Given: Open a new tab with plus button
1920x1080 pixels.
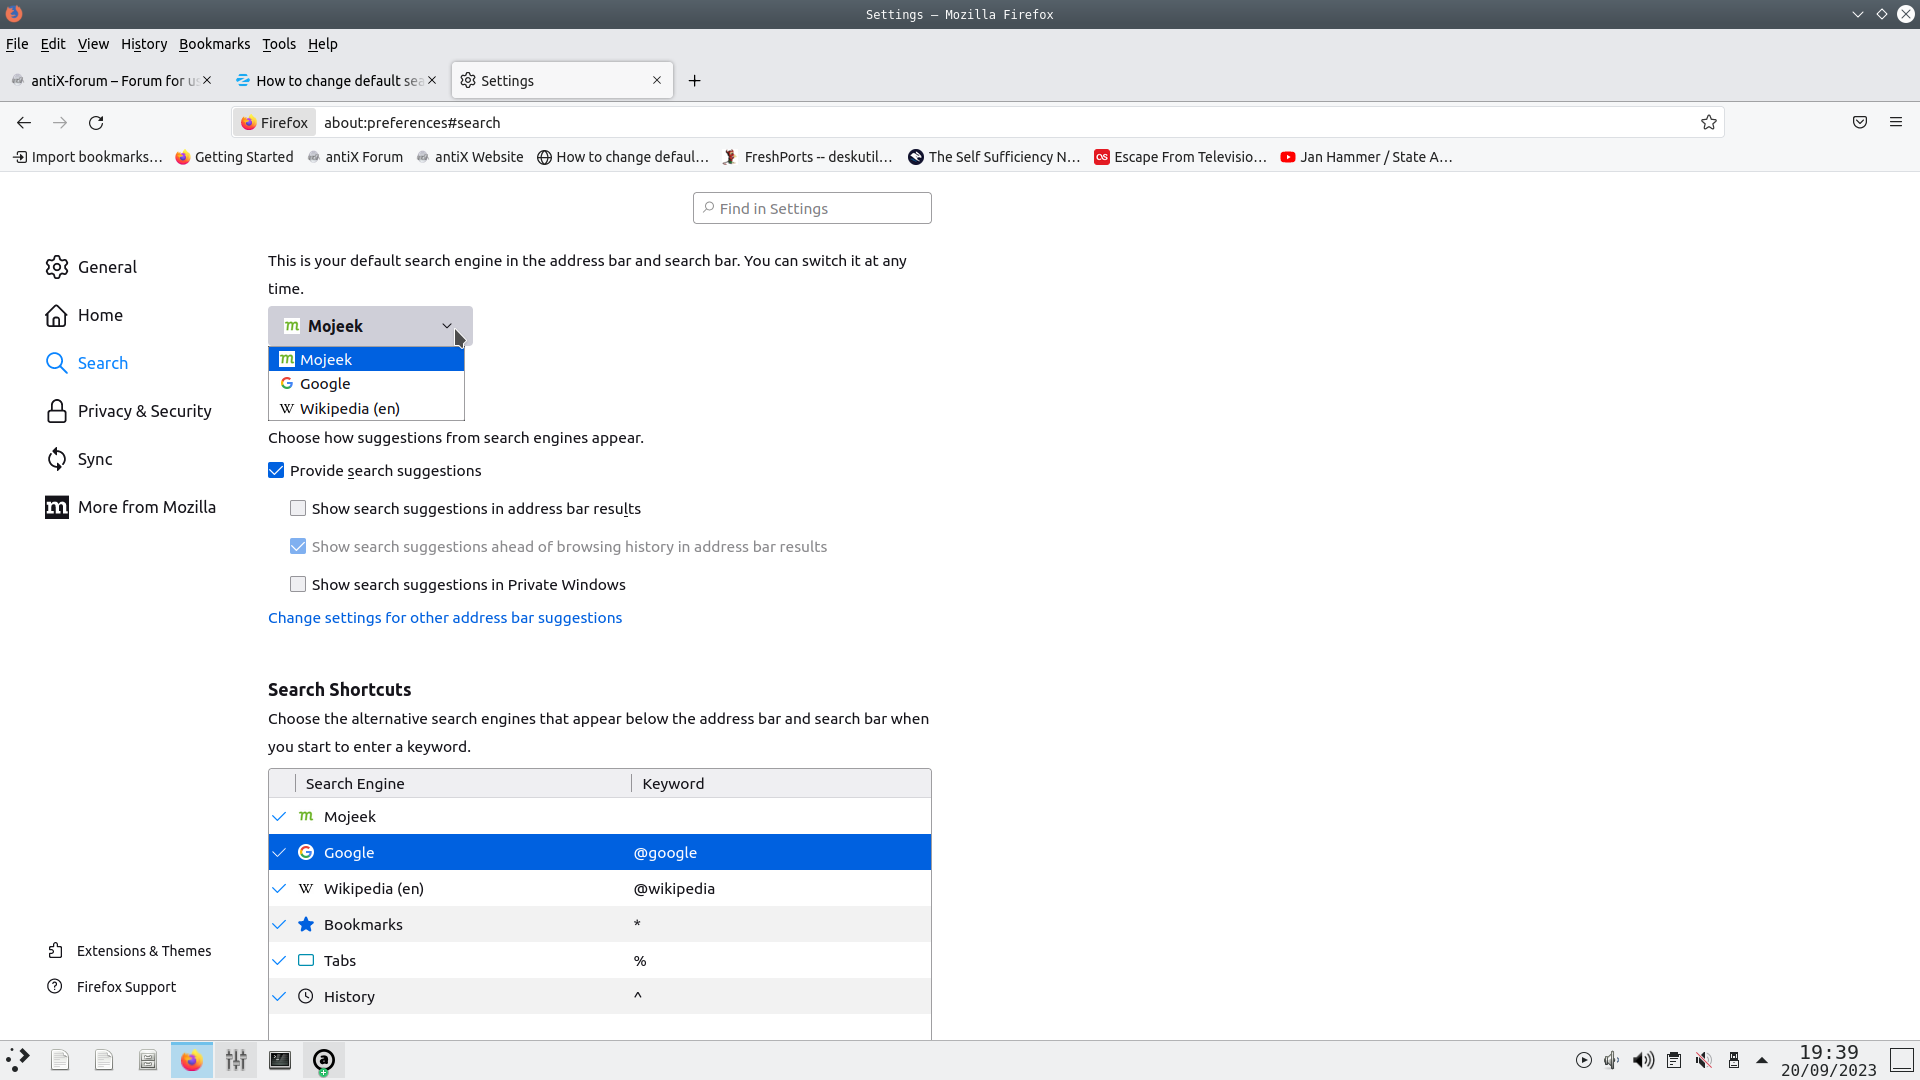Looking at the screenshot, I should tap(694, 81).
